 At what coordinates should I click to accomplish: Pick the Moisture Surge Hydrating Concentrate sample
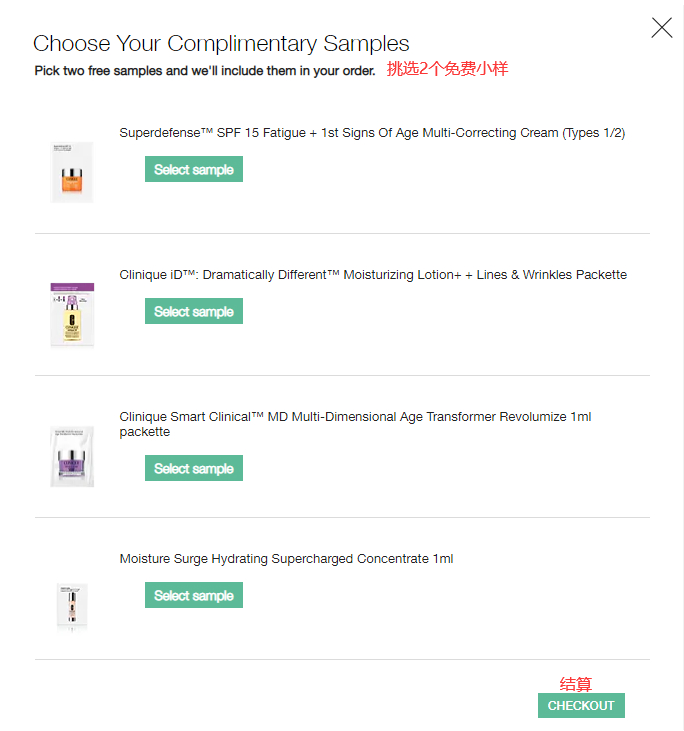pos(194,596)
